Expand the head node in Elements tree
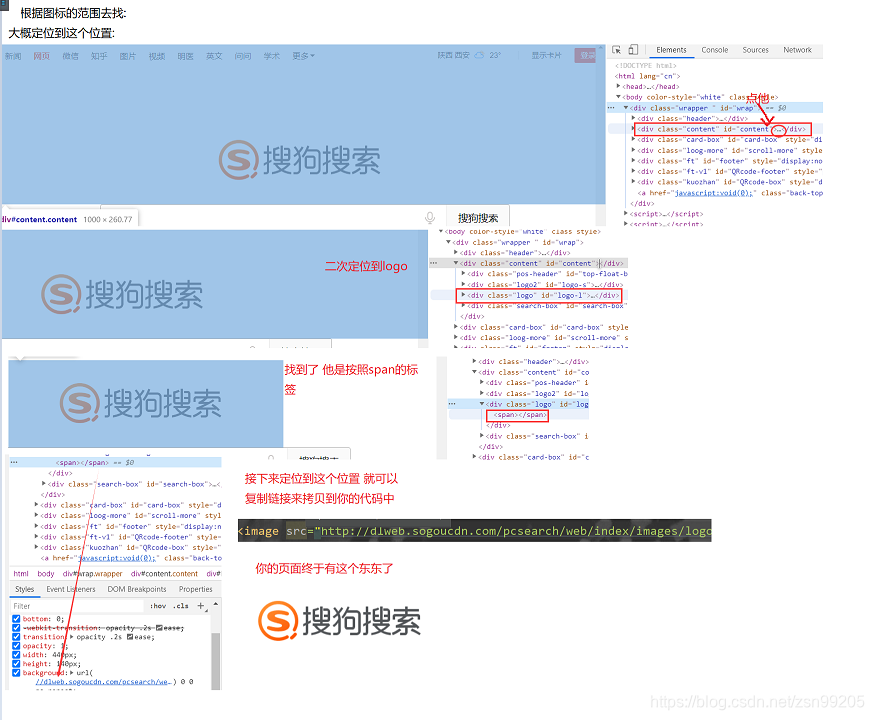This screenshot has width=874, height=720. click(x=619, y=86)
